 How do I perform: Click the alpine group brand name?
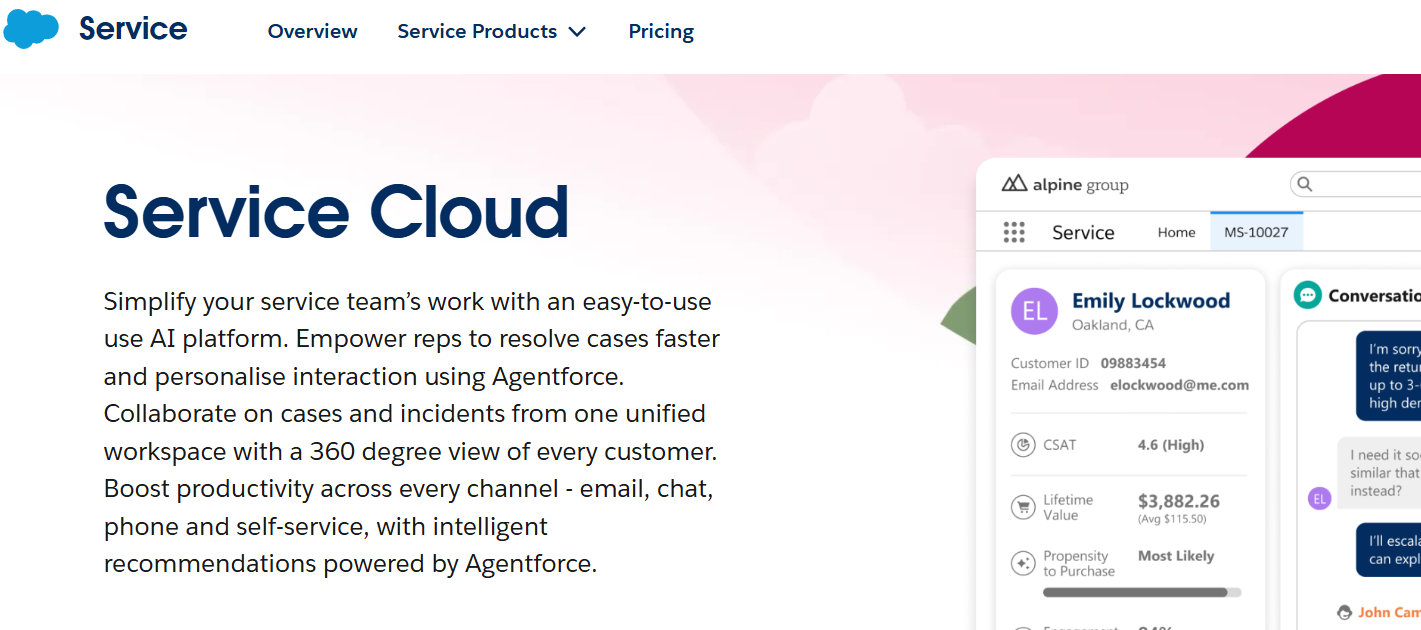1080,185
